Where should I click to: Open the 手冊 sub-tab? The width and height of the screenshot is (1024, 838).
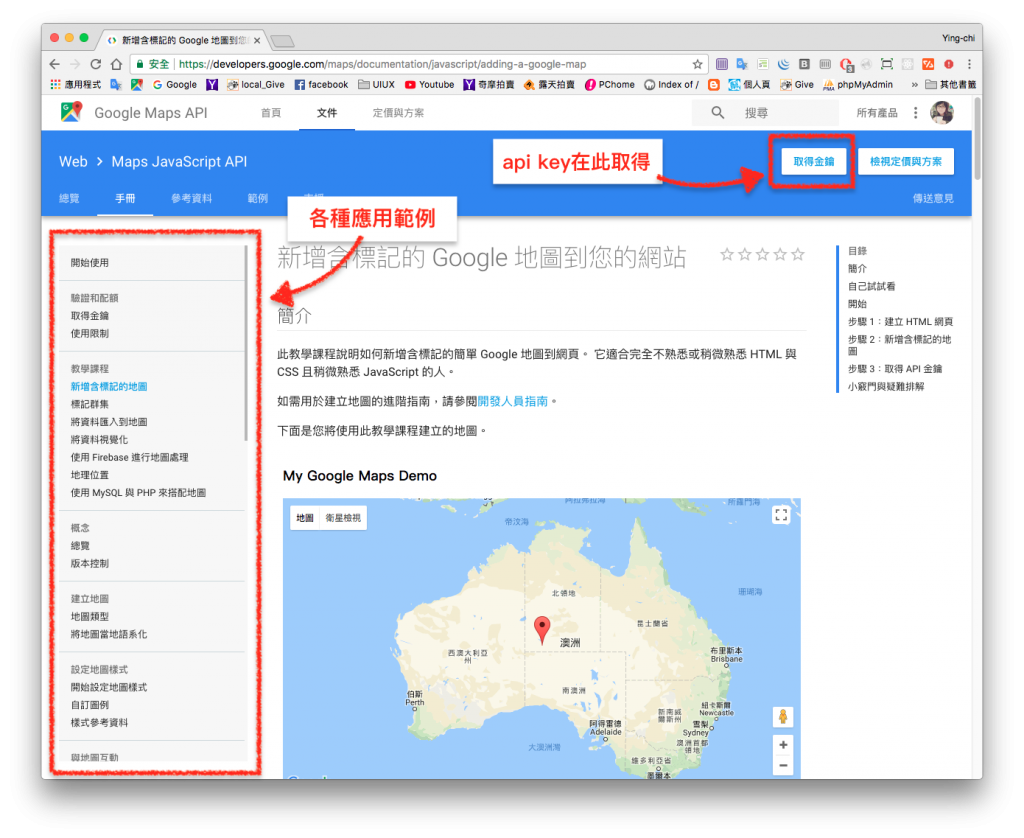click(x=125, y=198)
